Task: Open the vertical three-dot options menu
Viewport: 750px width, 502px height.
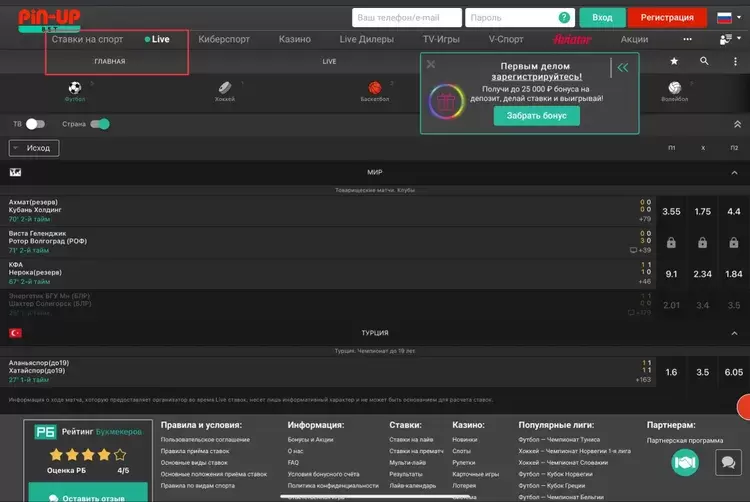Action: [735, 61]
